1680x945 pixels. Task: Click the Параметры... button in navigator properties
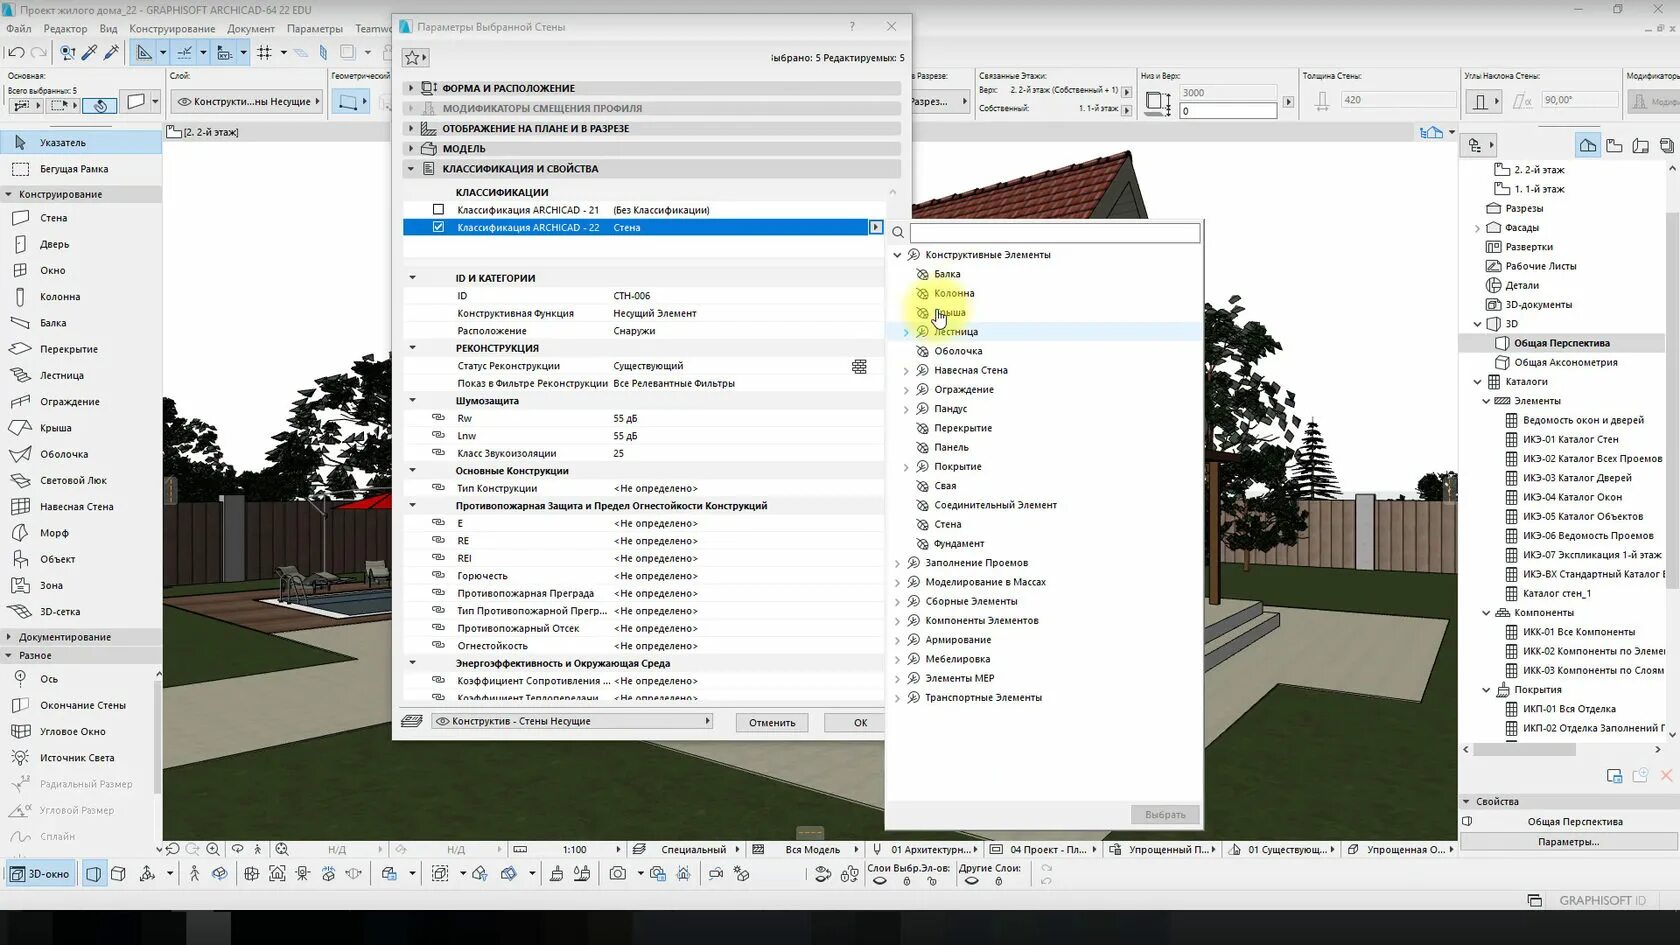point(1568,842)
